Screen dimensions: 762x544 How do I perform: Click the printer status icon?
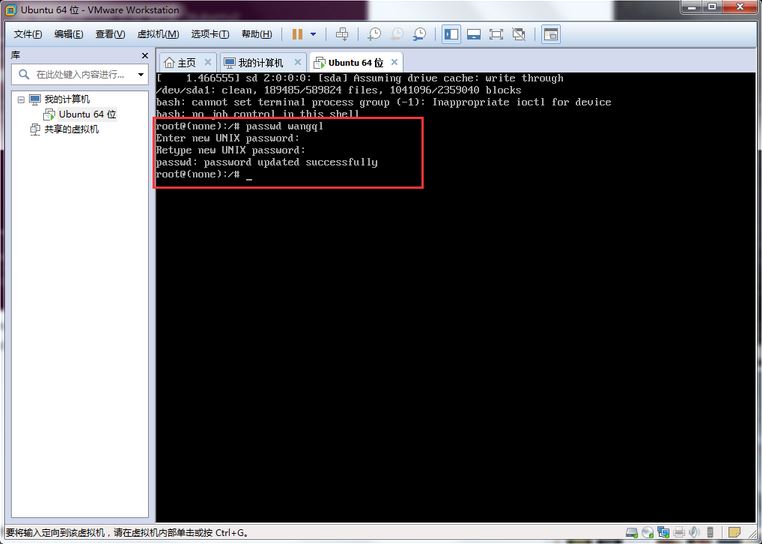679,533
